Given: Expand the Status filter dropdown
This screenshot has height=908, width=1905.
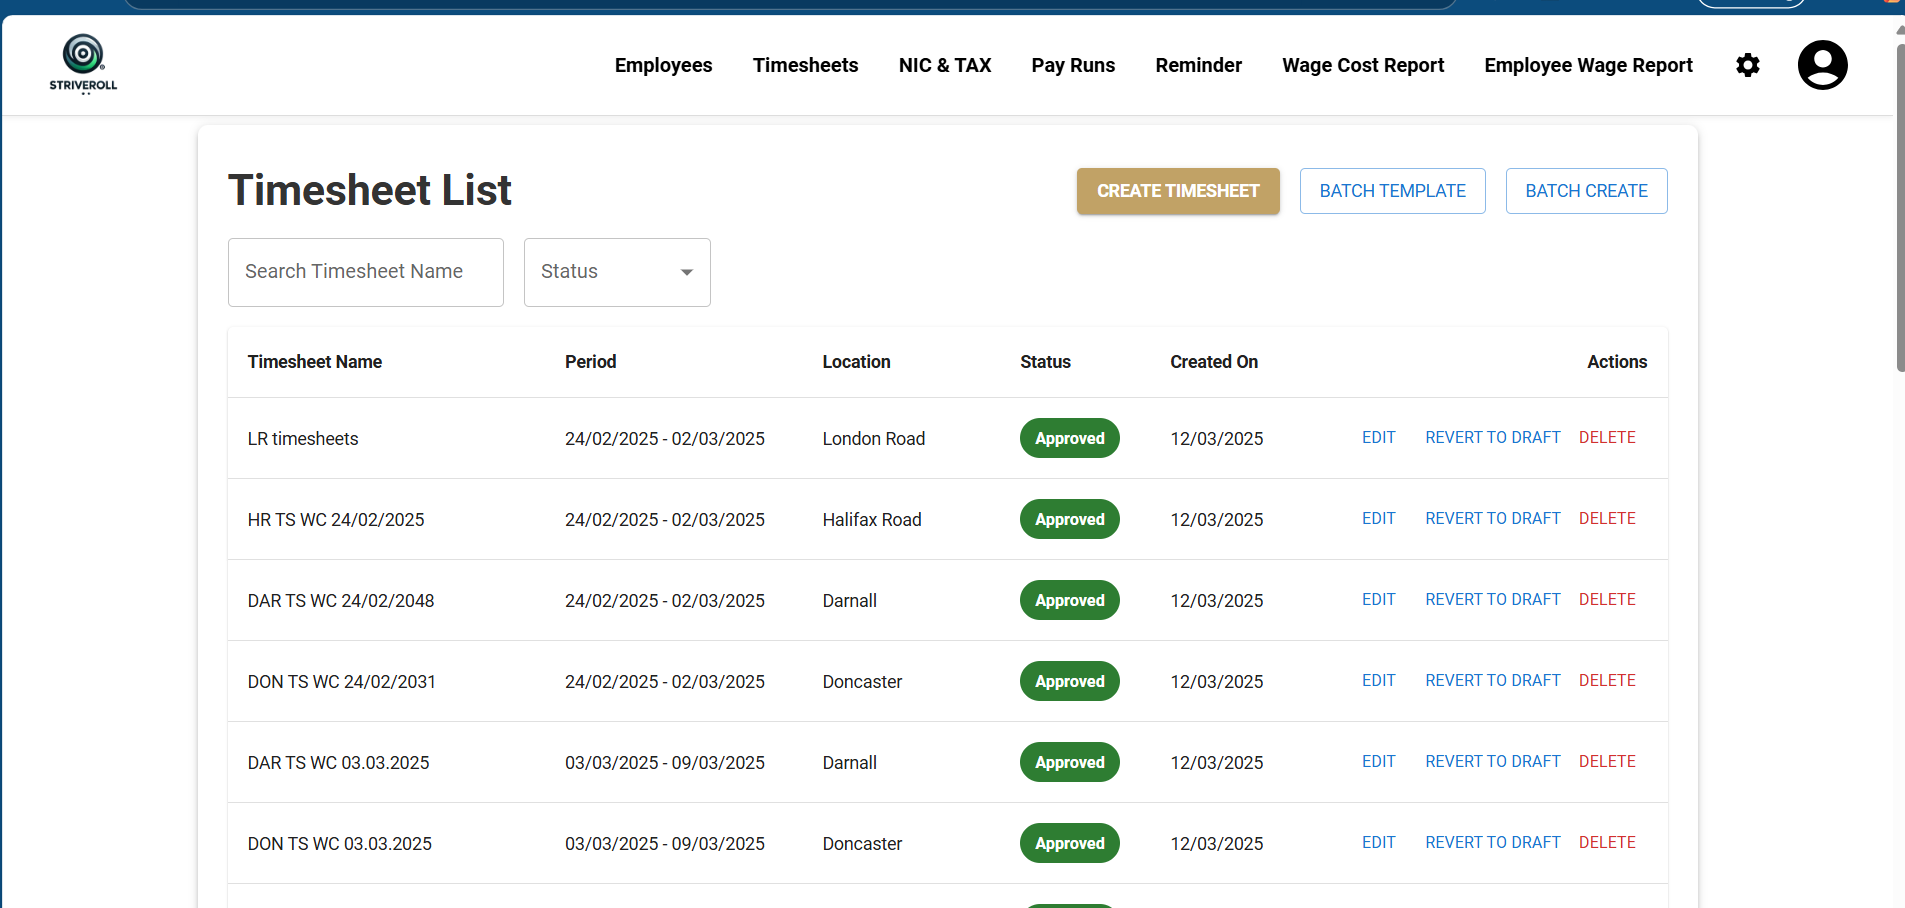Looking at the screenshot, I should click(617, 272).
